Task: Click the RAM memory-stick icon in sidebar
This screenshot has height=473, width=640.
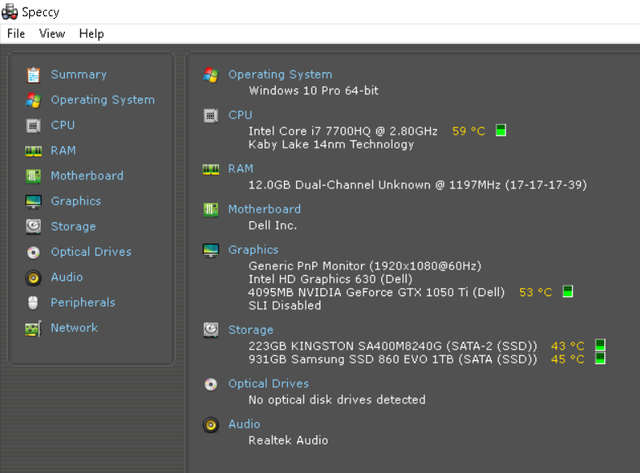Action: (33, 151)
